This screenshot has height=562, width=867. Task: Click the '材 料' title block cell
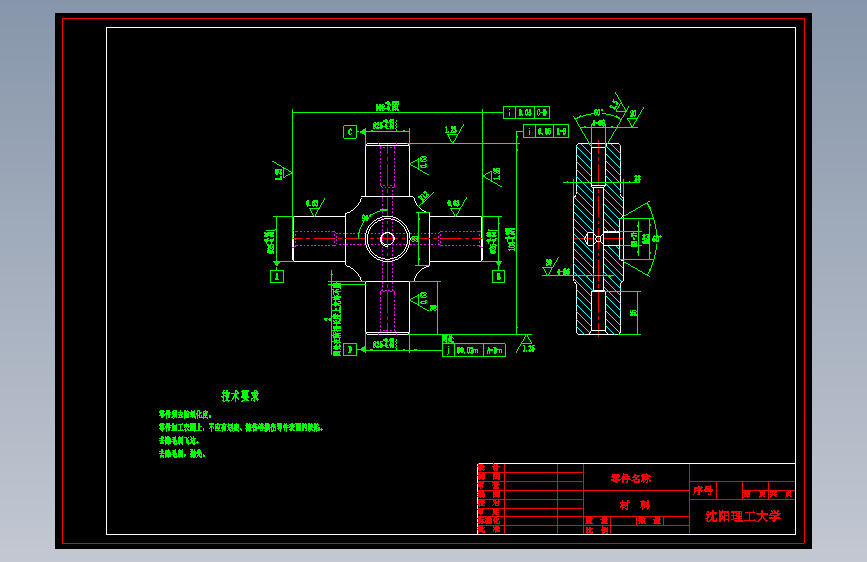[x=634, y=504]
